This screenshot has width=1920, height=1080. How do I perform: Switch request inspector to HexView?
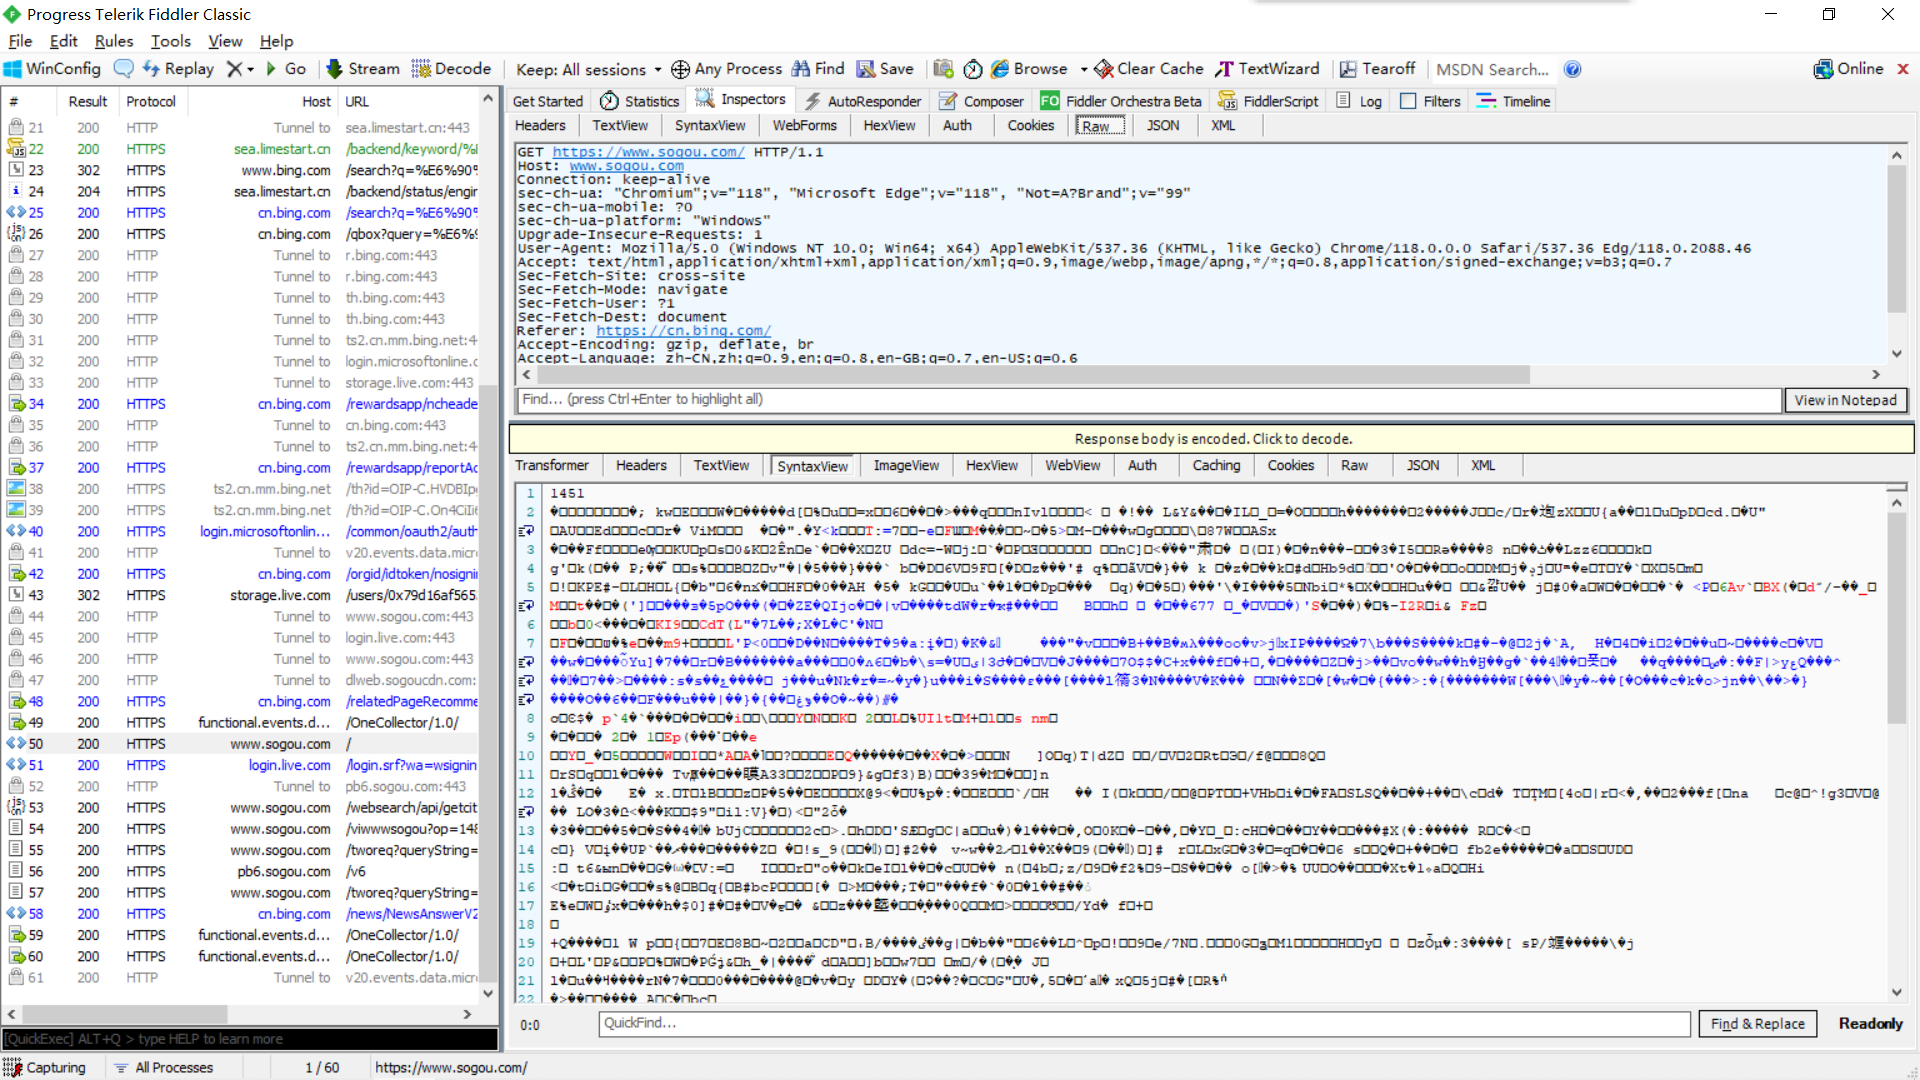point(889,125)
